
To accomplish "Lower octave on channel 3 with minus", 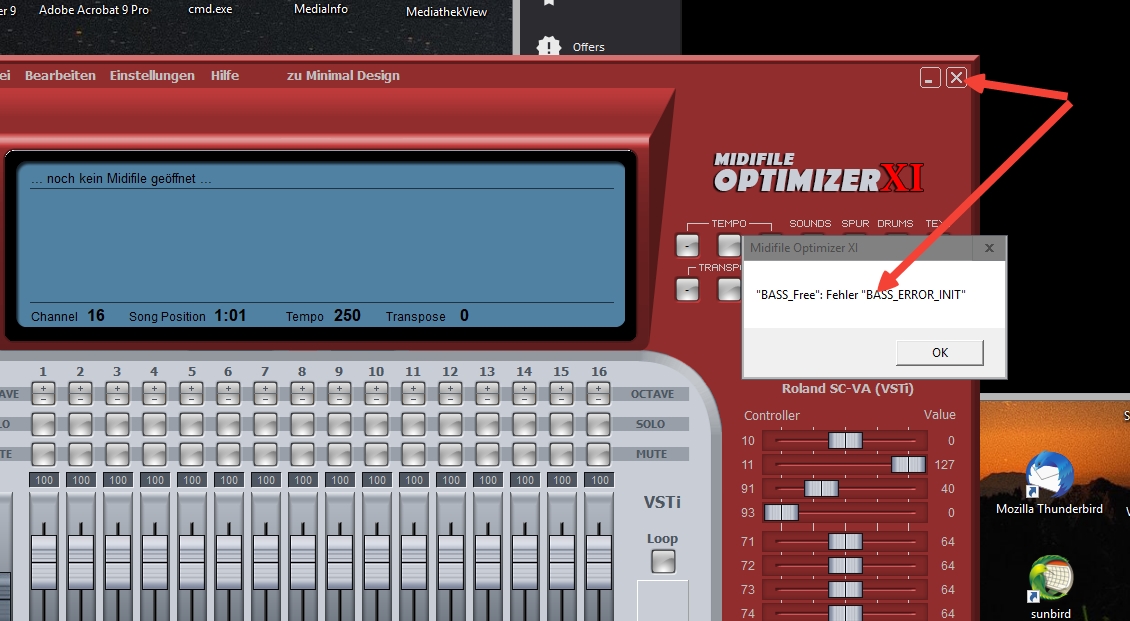I will (117, 399).
